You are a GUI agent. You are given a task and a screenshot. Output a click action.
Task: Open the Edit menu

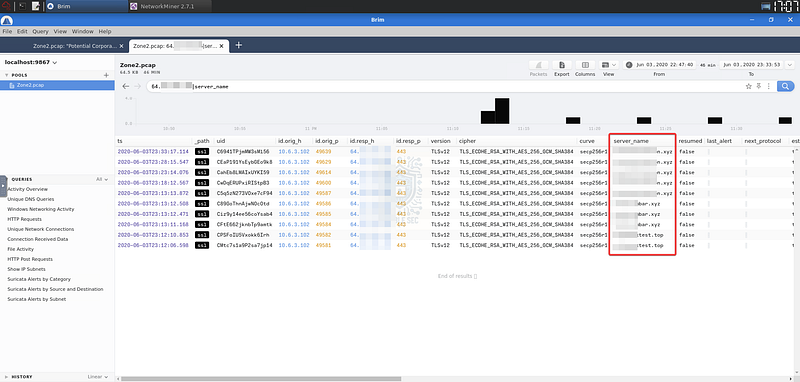(22, 31)
